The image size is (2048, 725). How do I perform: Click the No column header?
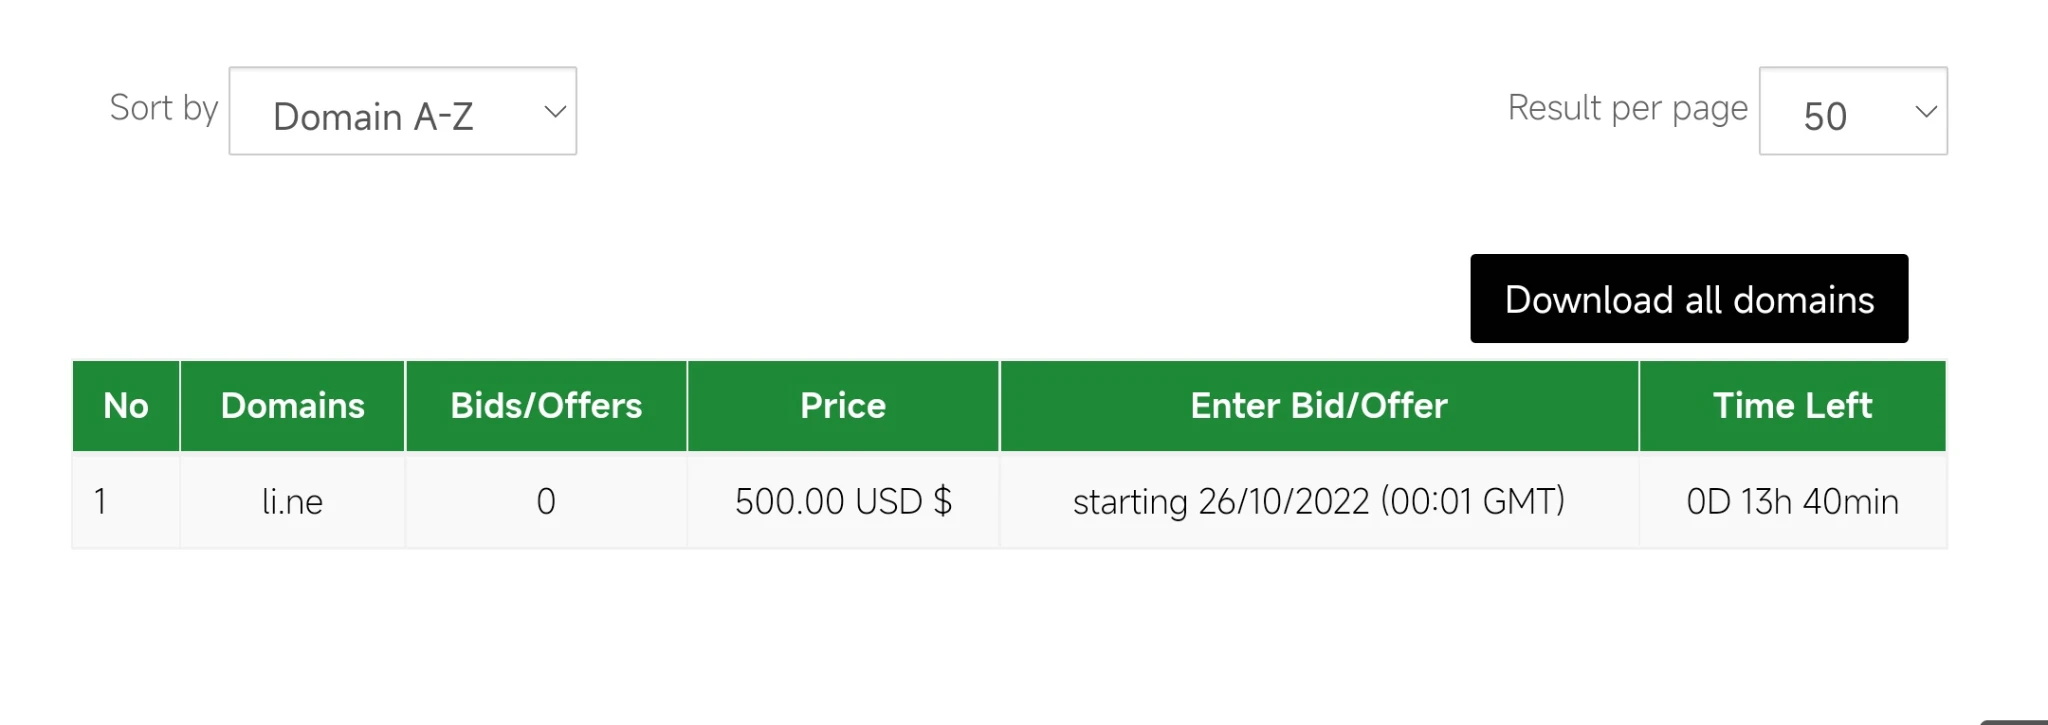[x=126, y=406]
